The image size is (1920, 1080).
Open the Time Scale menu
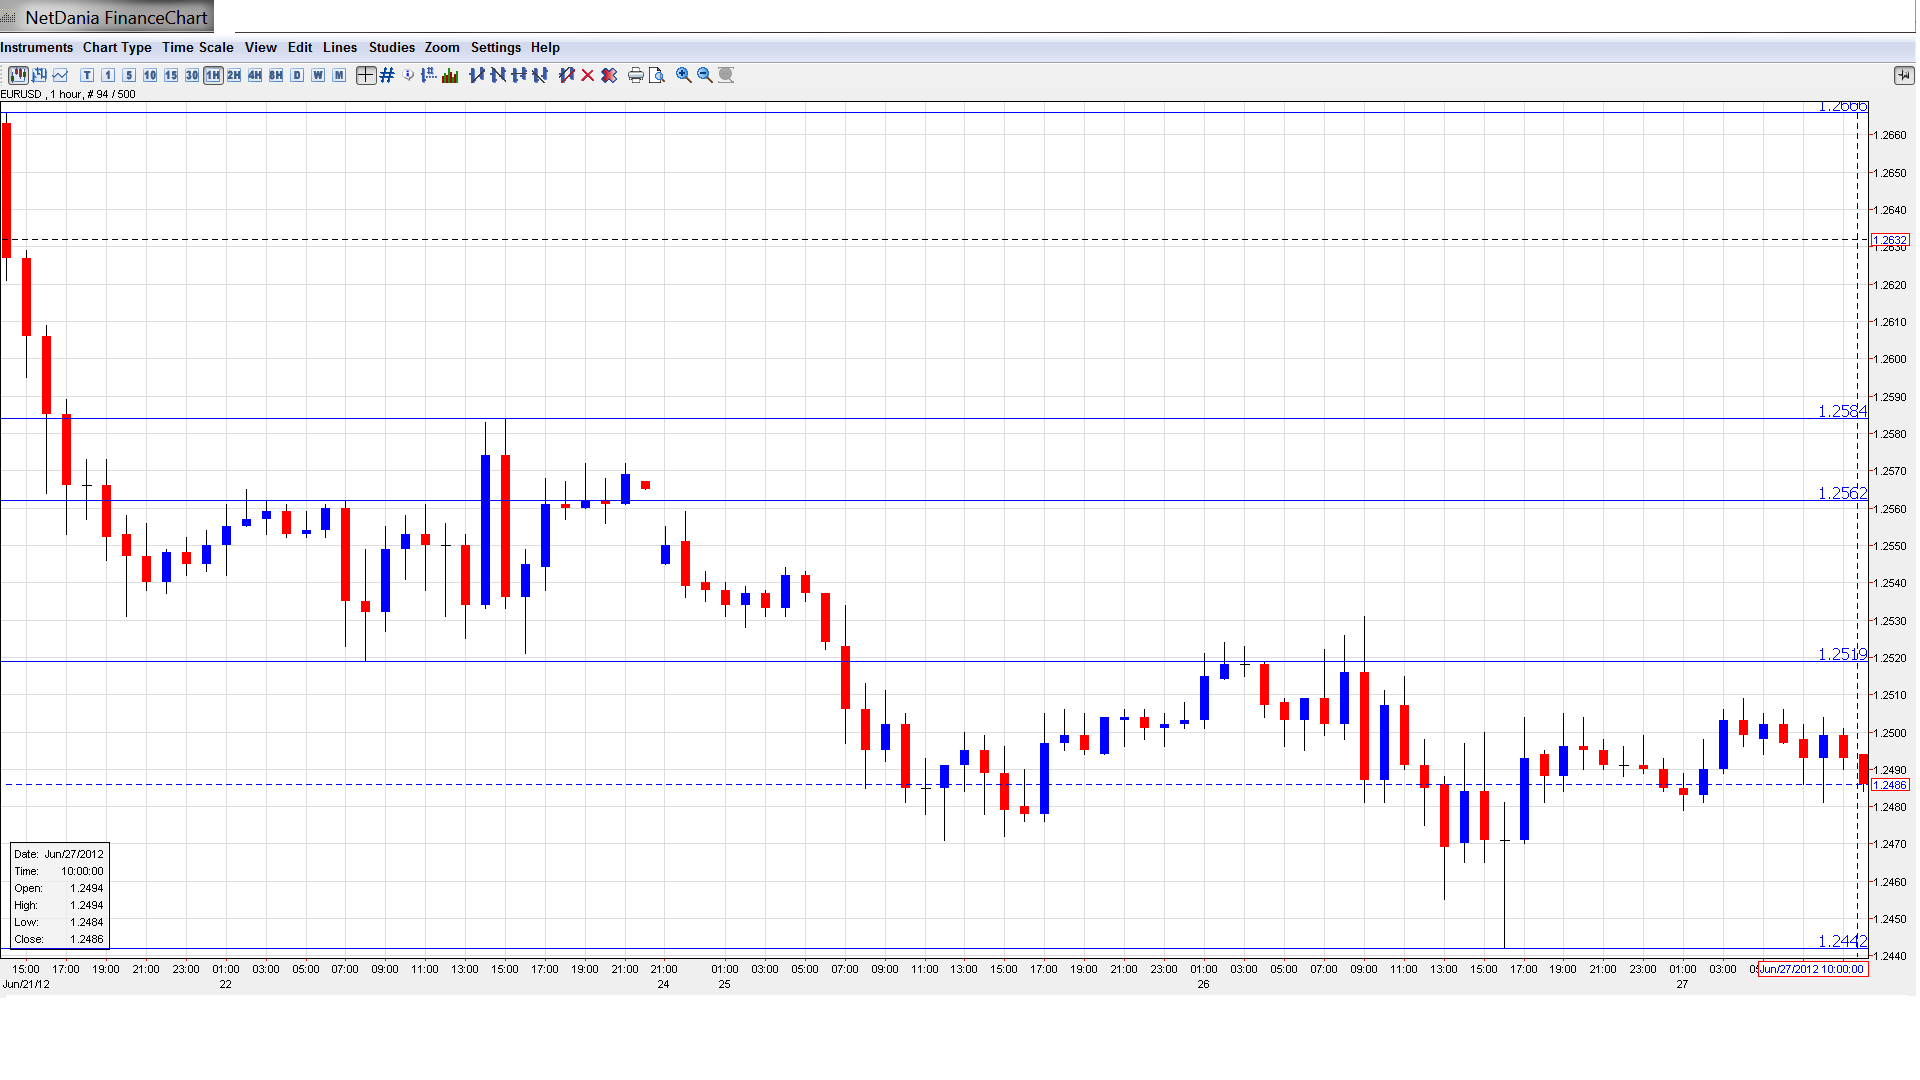(198, 47)
